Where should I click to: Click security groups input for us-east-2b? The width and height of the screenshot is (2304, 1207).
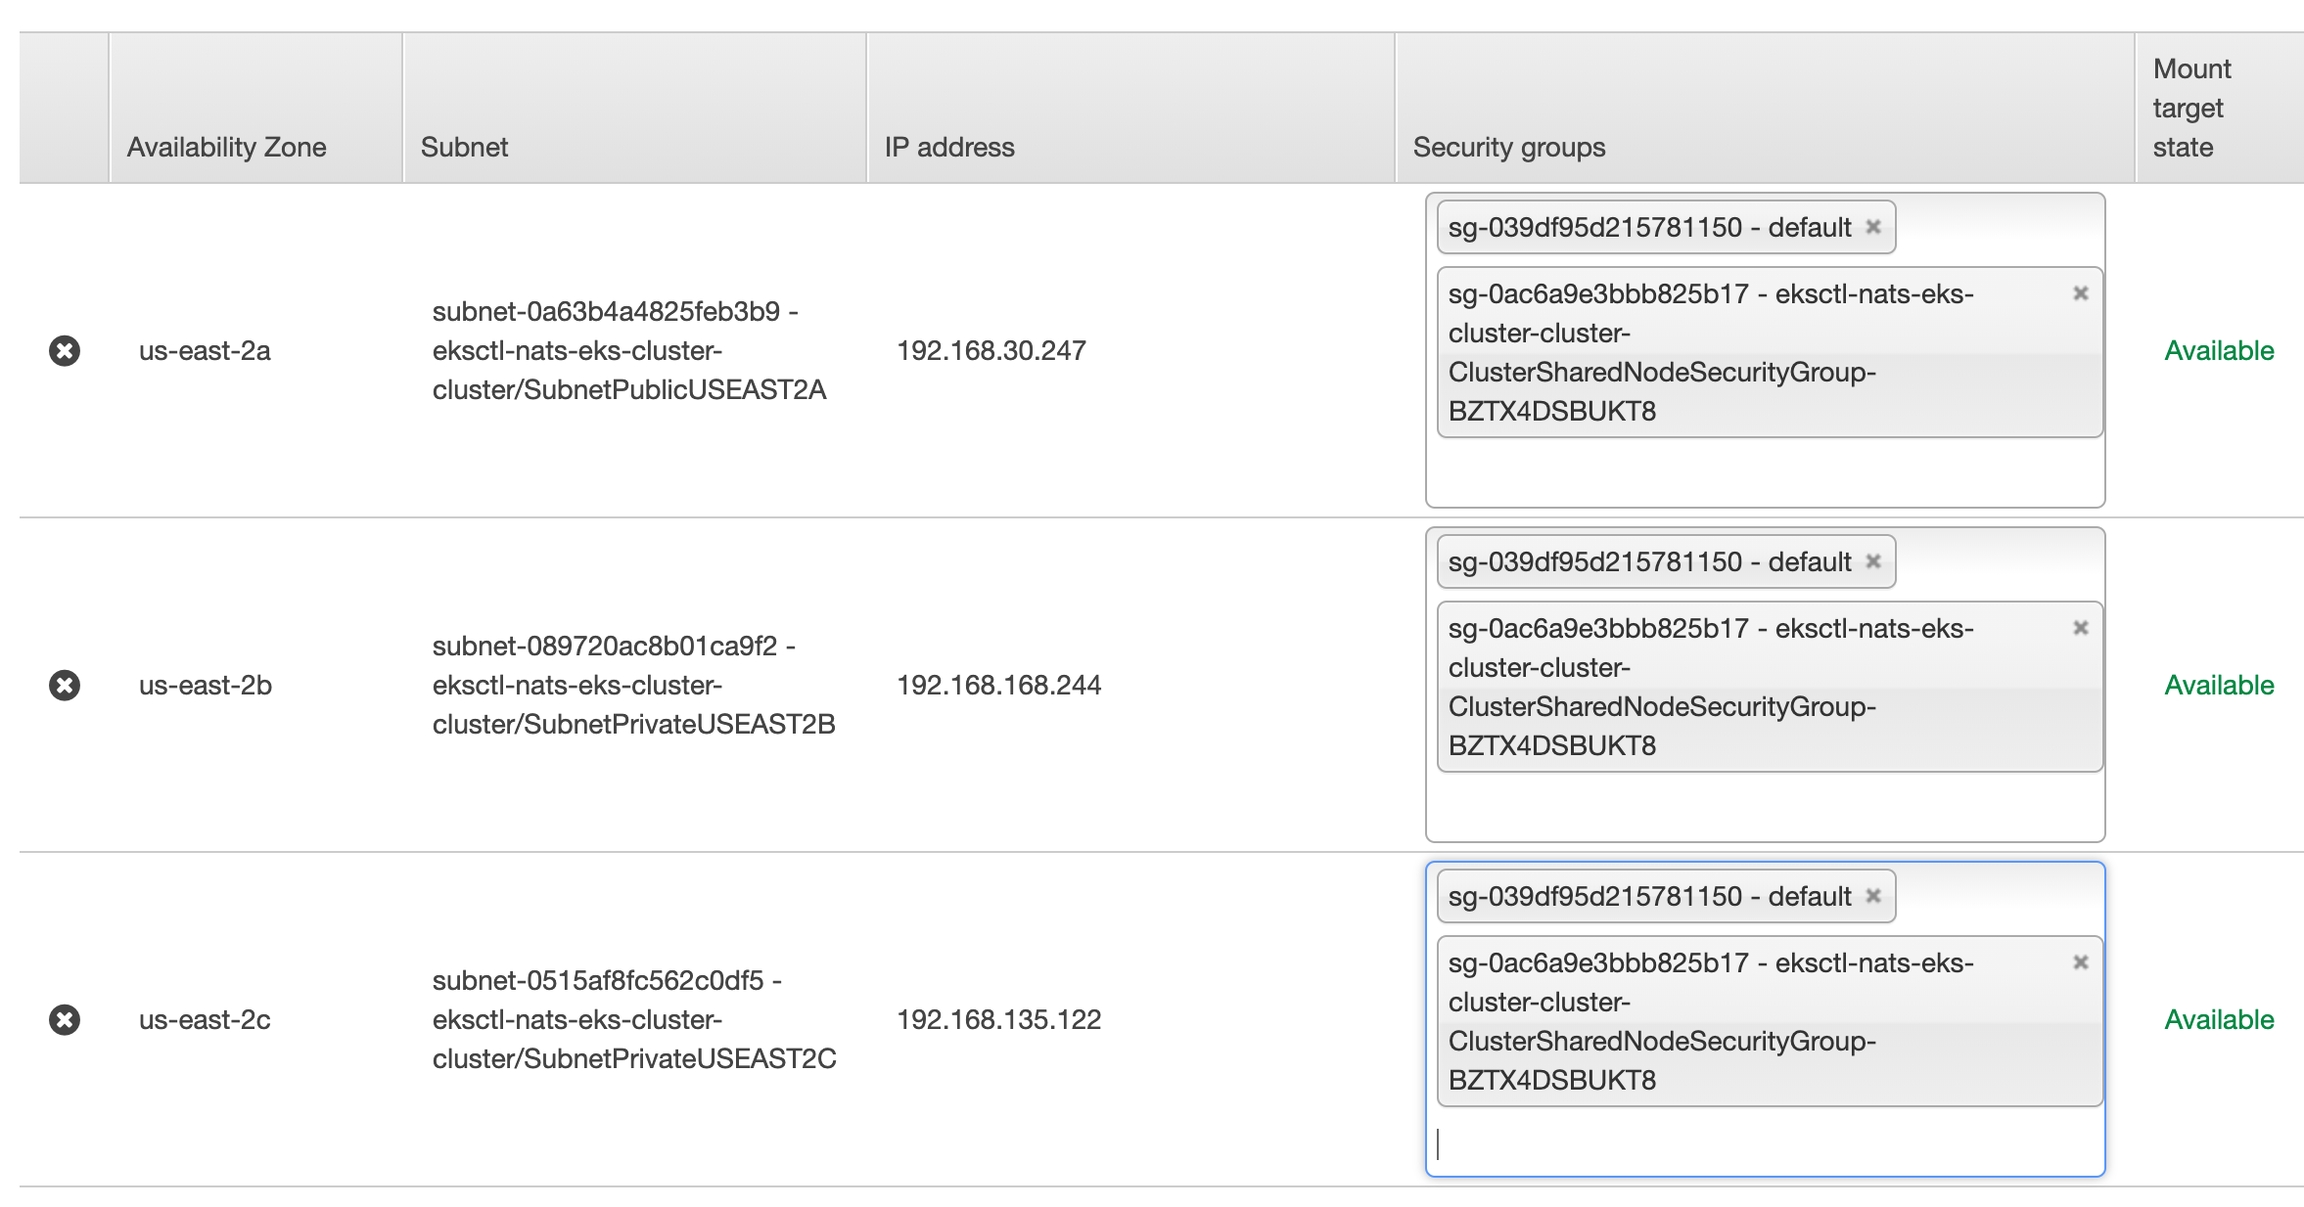(1764, 808)
